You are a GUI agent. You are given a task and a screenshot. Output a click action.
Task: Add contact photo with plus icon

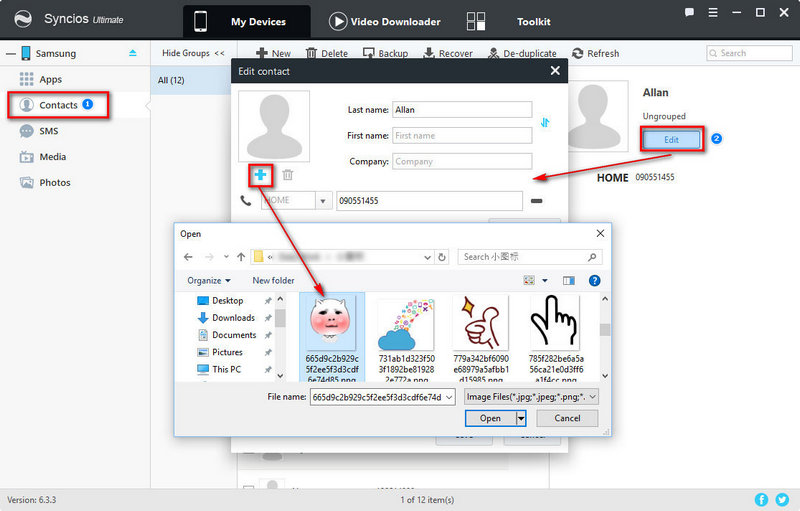[260, 175]
